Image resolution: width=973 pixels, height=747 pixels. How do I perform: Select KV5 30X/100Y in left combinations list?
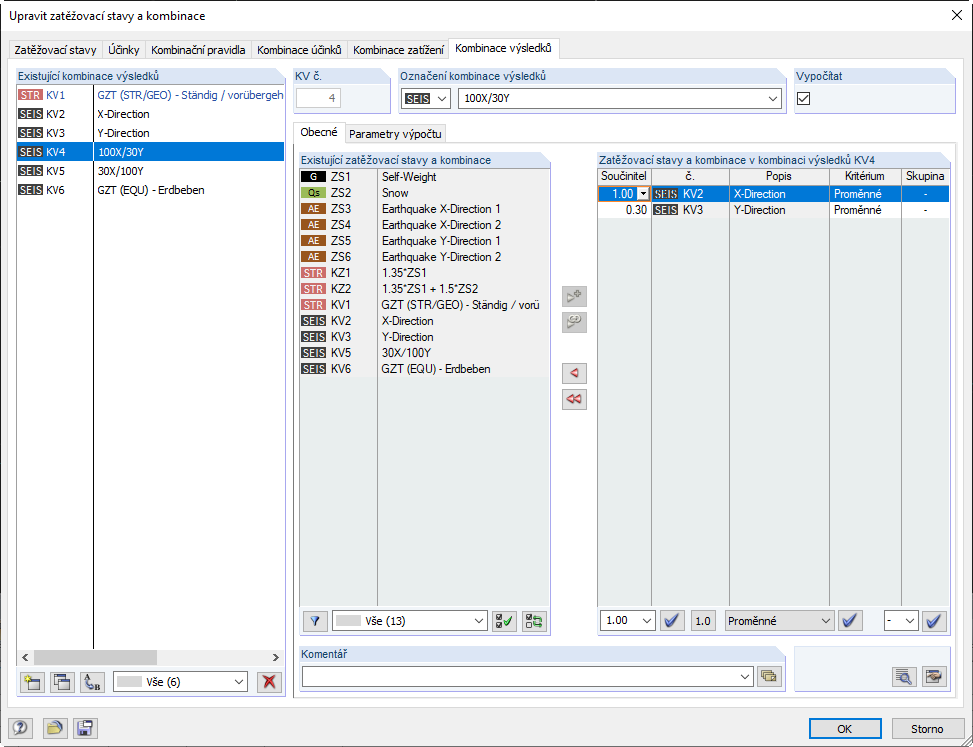tap(150, 171)
